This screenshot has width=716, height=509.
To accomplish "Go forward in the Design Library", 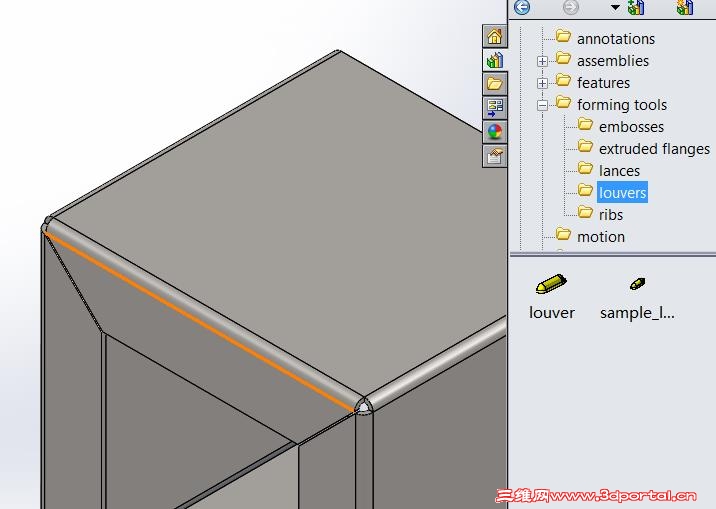I will tap(570, 7).
